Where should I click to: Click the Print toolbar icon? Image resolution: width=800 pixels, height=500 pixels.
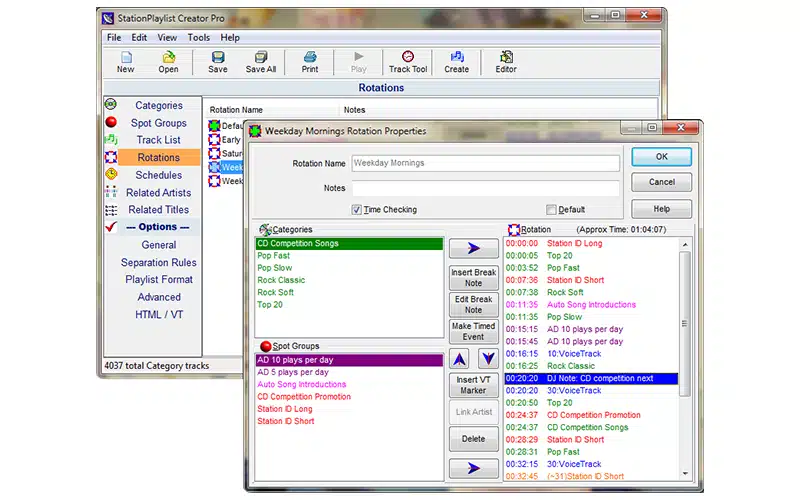310,62
